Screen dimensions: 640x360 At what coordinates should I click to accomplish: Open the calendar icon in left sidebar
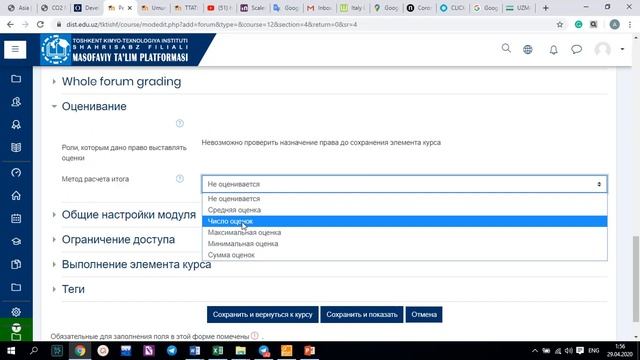coord(16,218)
